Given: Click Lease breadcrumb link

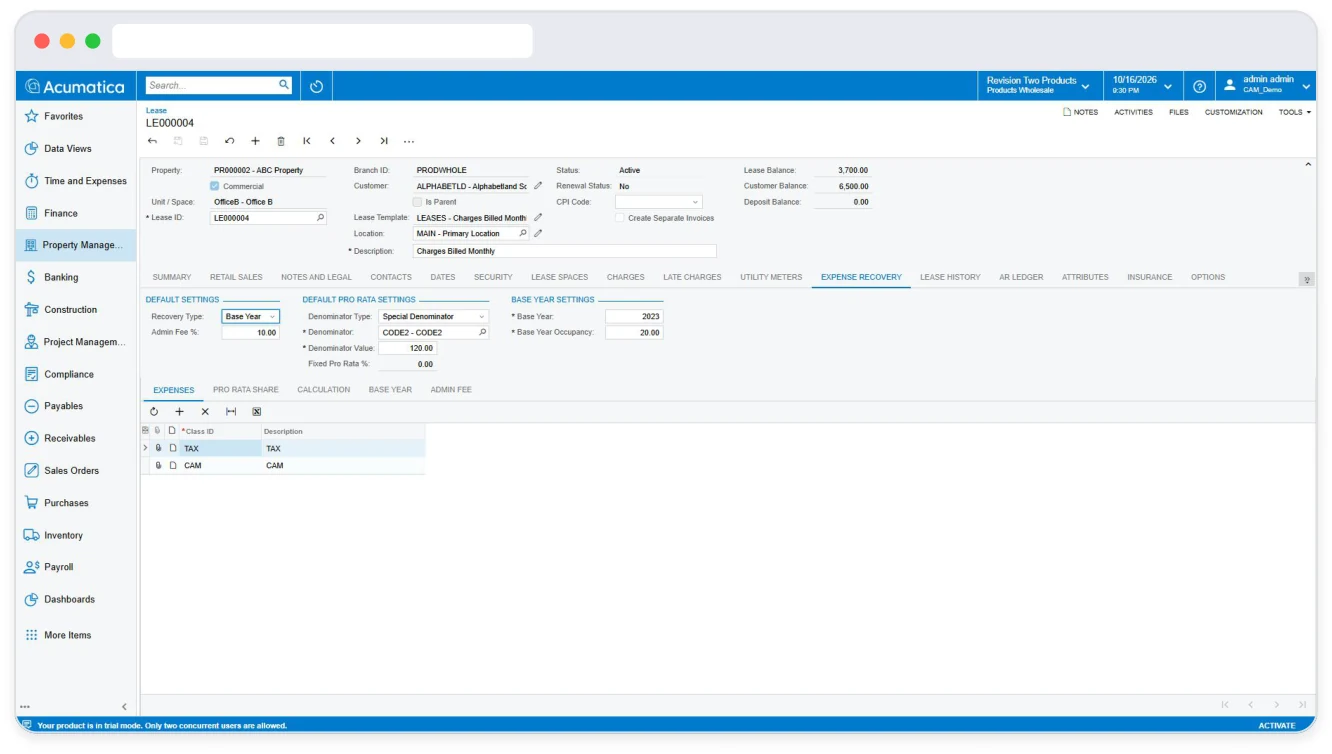Looking at the screenshot, I should (x=156, y=110).
